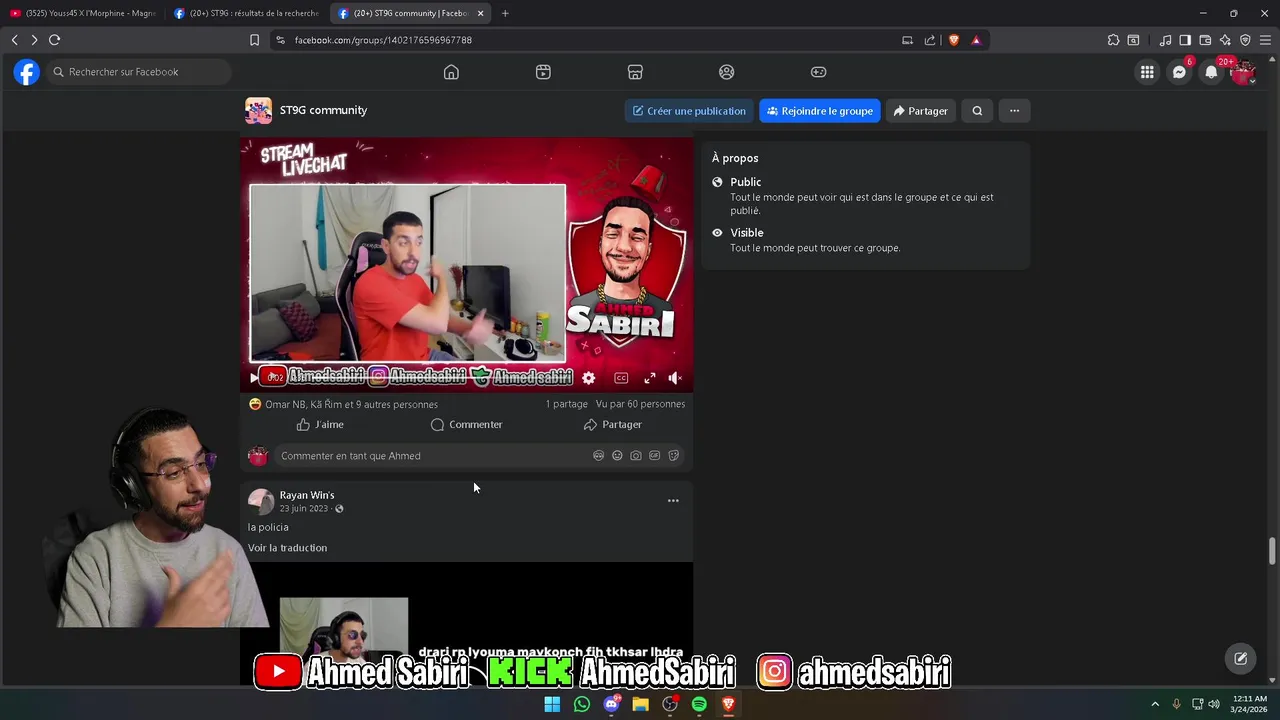Switch to the Youss45 X l'Morphine tab
The image size is (1280, 720).
[x=82, y=13]
